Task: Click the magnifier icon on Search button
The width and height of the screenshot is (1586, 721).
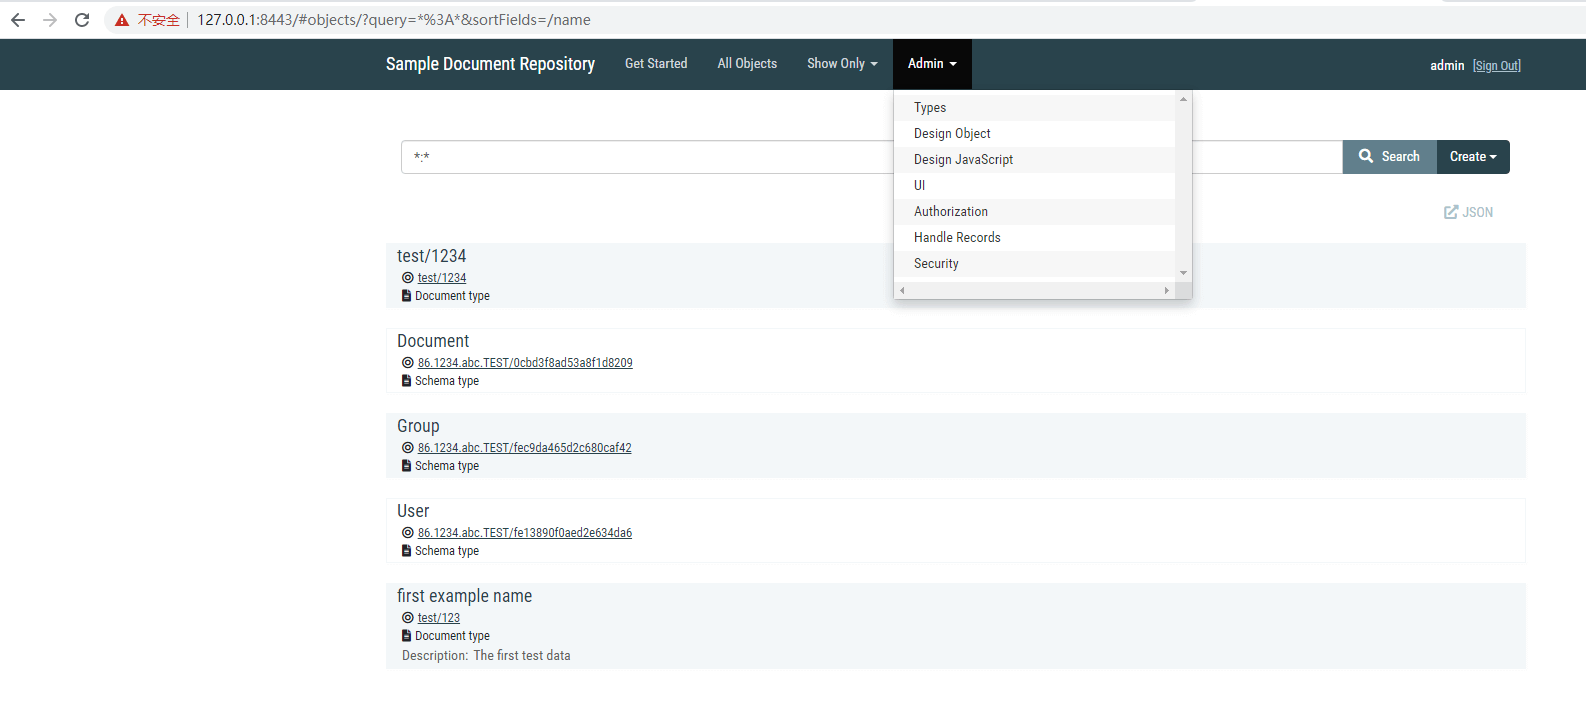Action: point(1366,156)
